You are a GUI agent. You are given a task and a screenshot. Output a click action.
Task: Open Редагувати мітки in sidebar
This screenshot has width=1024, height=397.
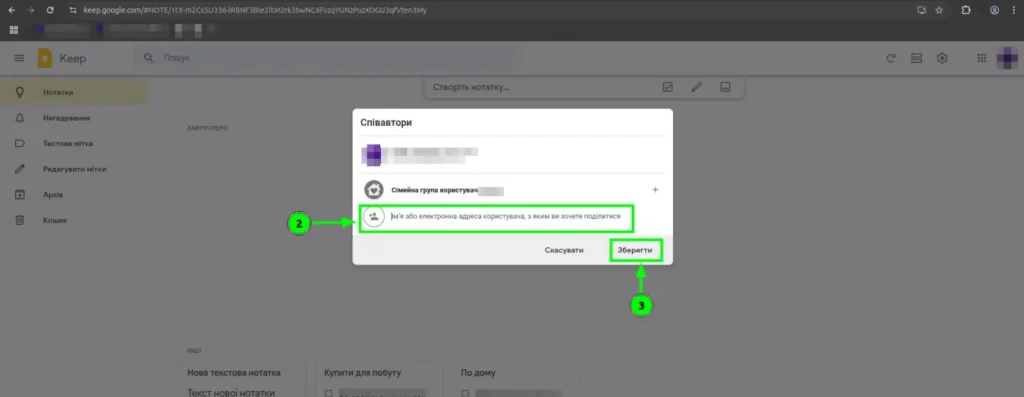pyautogui.click(x=74, y=169)
